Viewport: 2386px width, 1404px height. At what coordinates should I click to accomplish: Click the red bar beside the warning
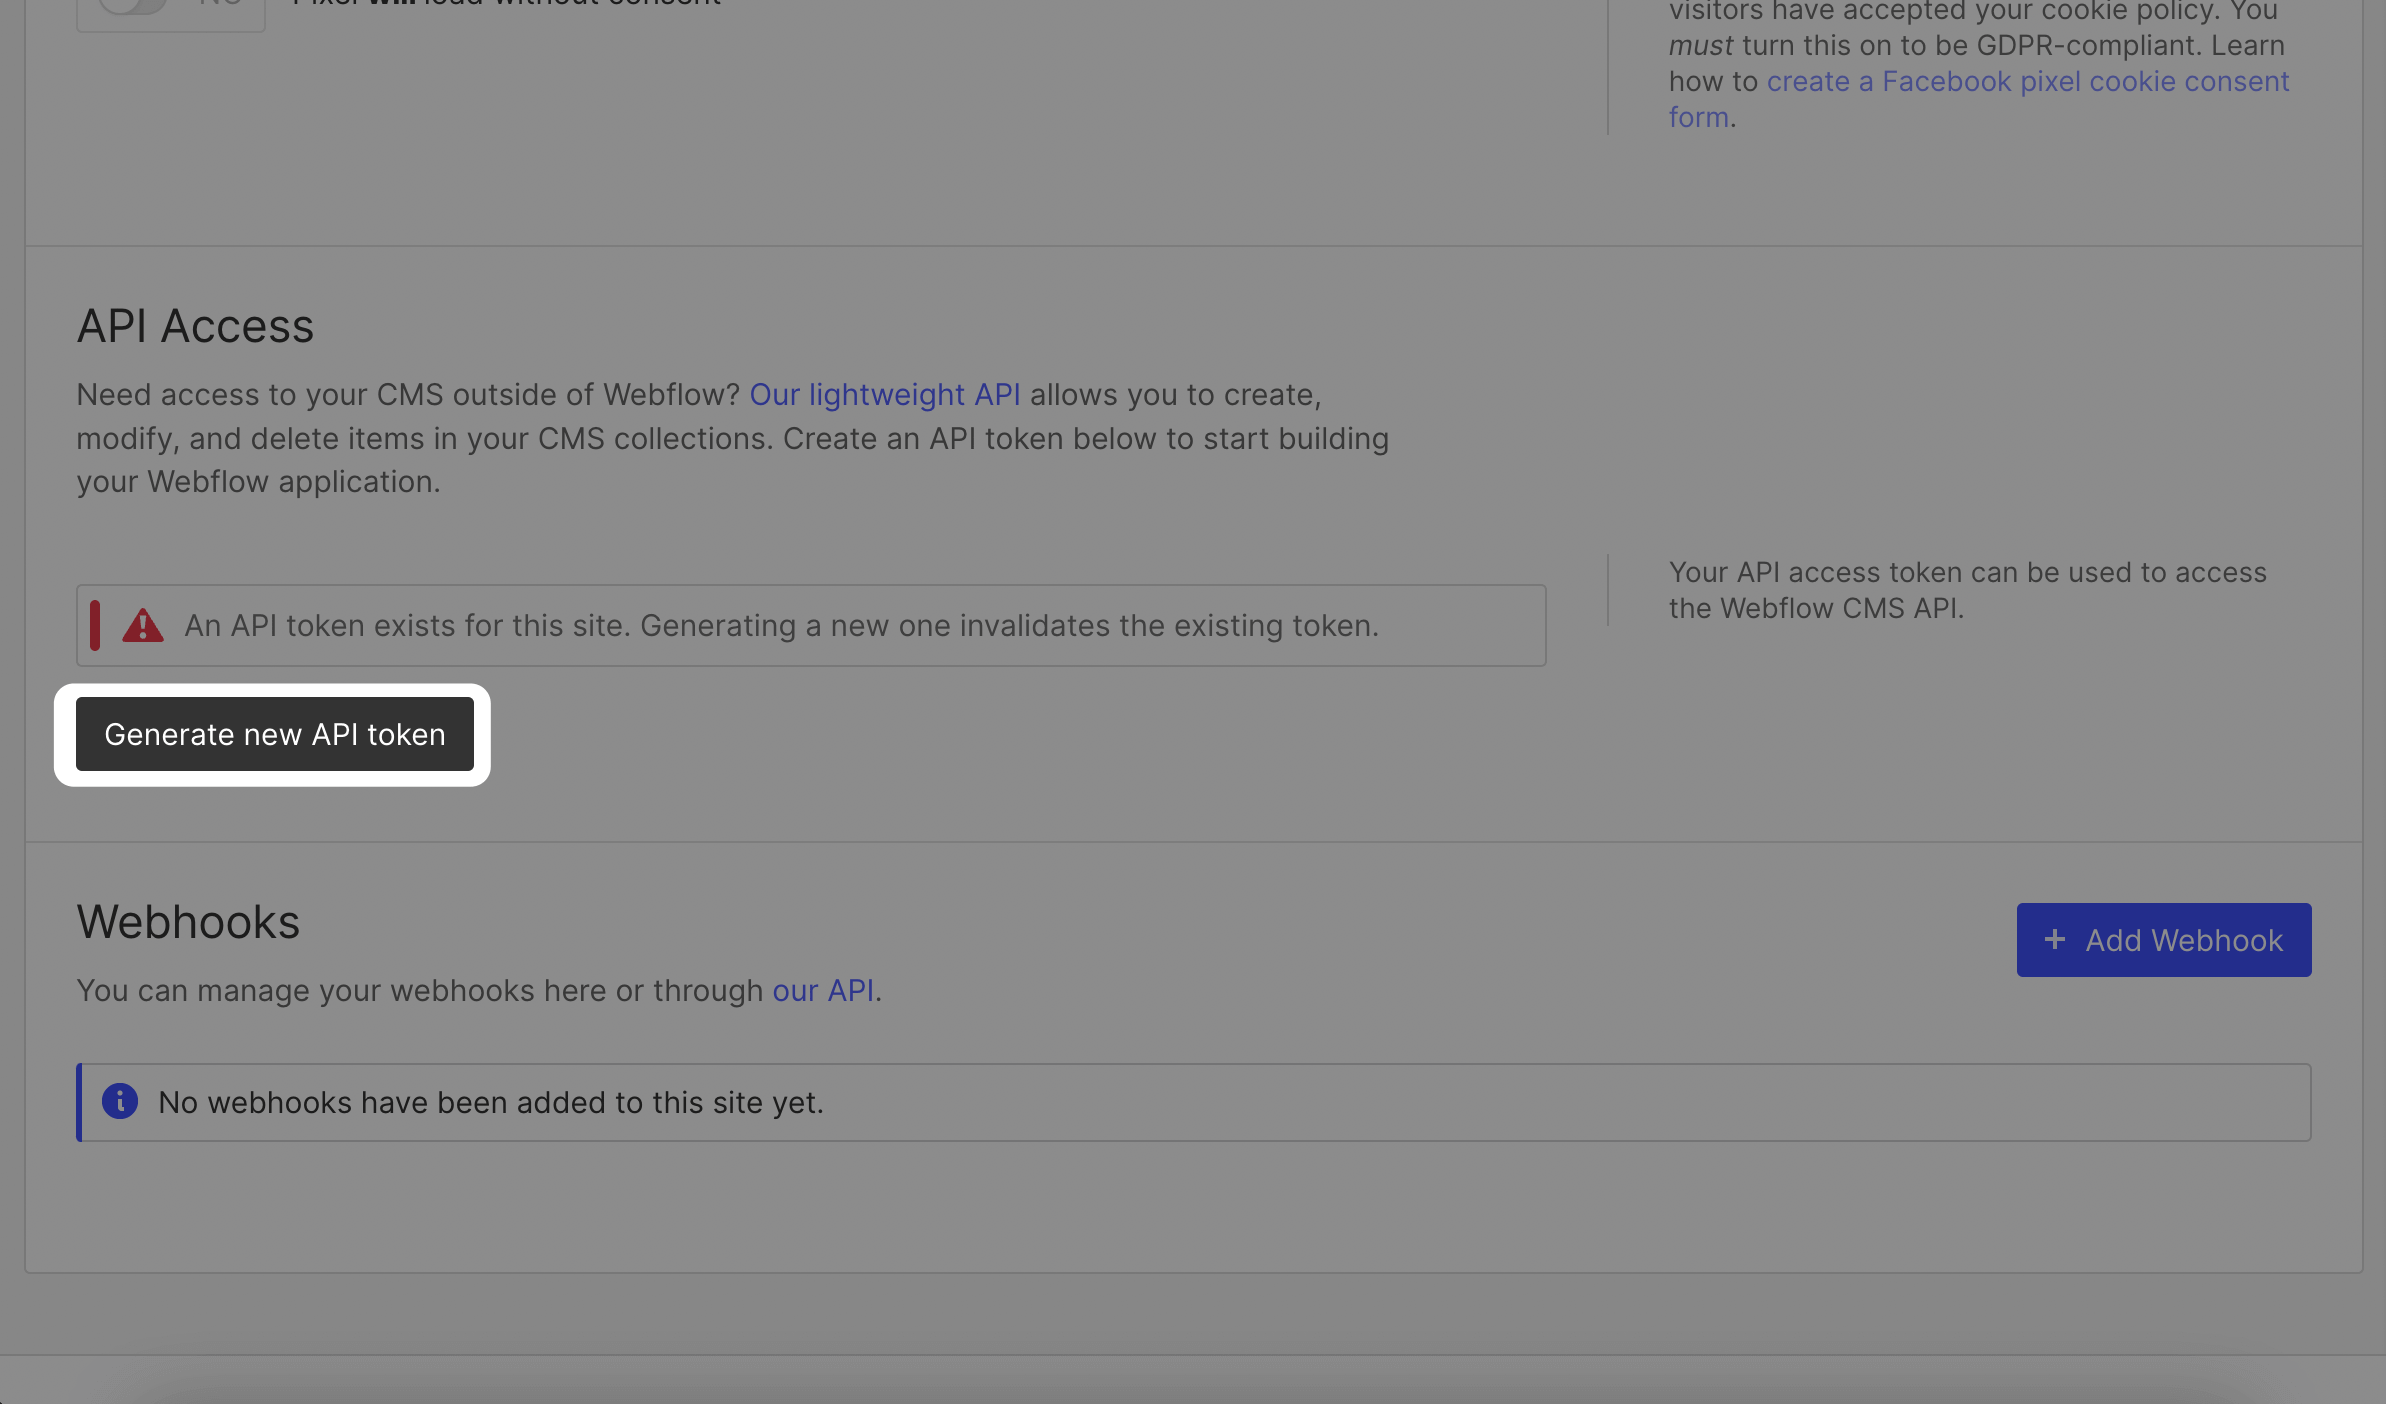pyautogui.click(x=95, y=626)
